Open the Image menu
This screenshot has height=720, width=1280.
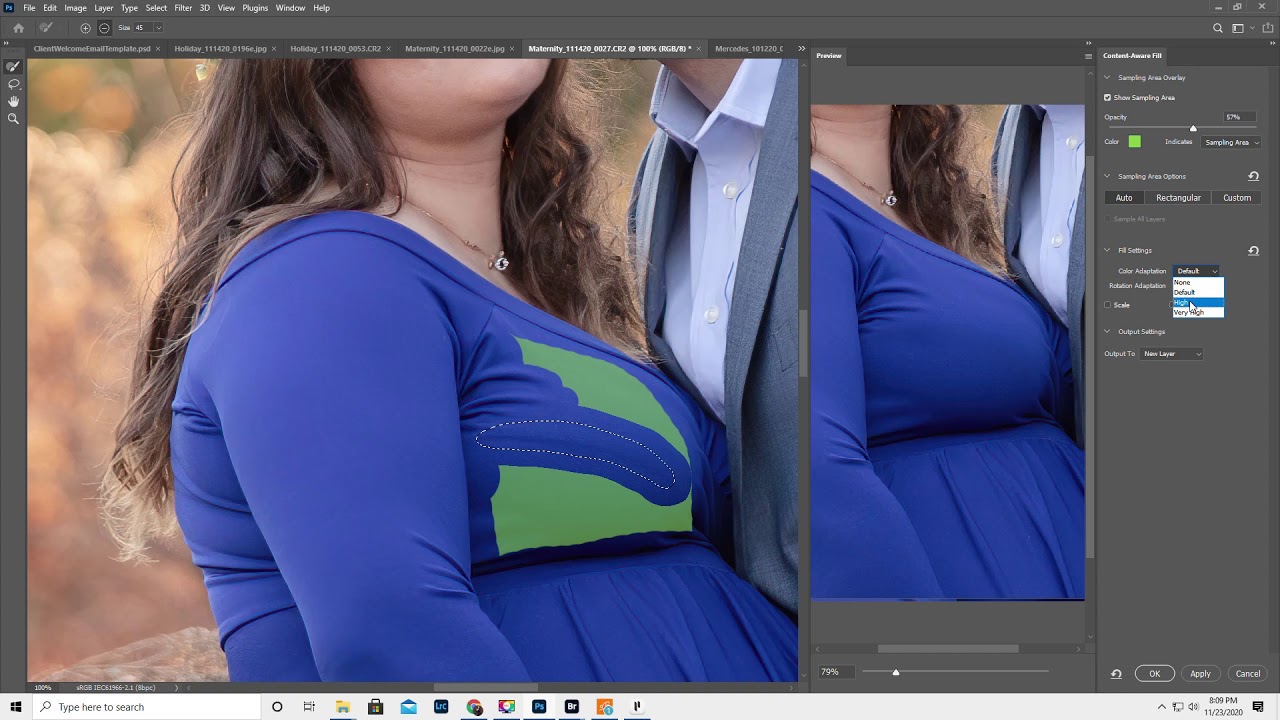click(75, 8)
